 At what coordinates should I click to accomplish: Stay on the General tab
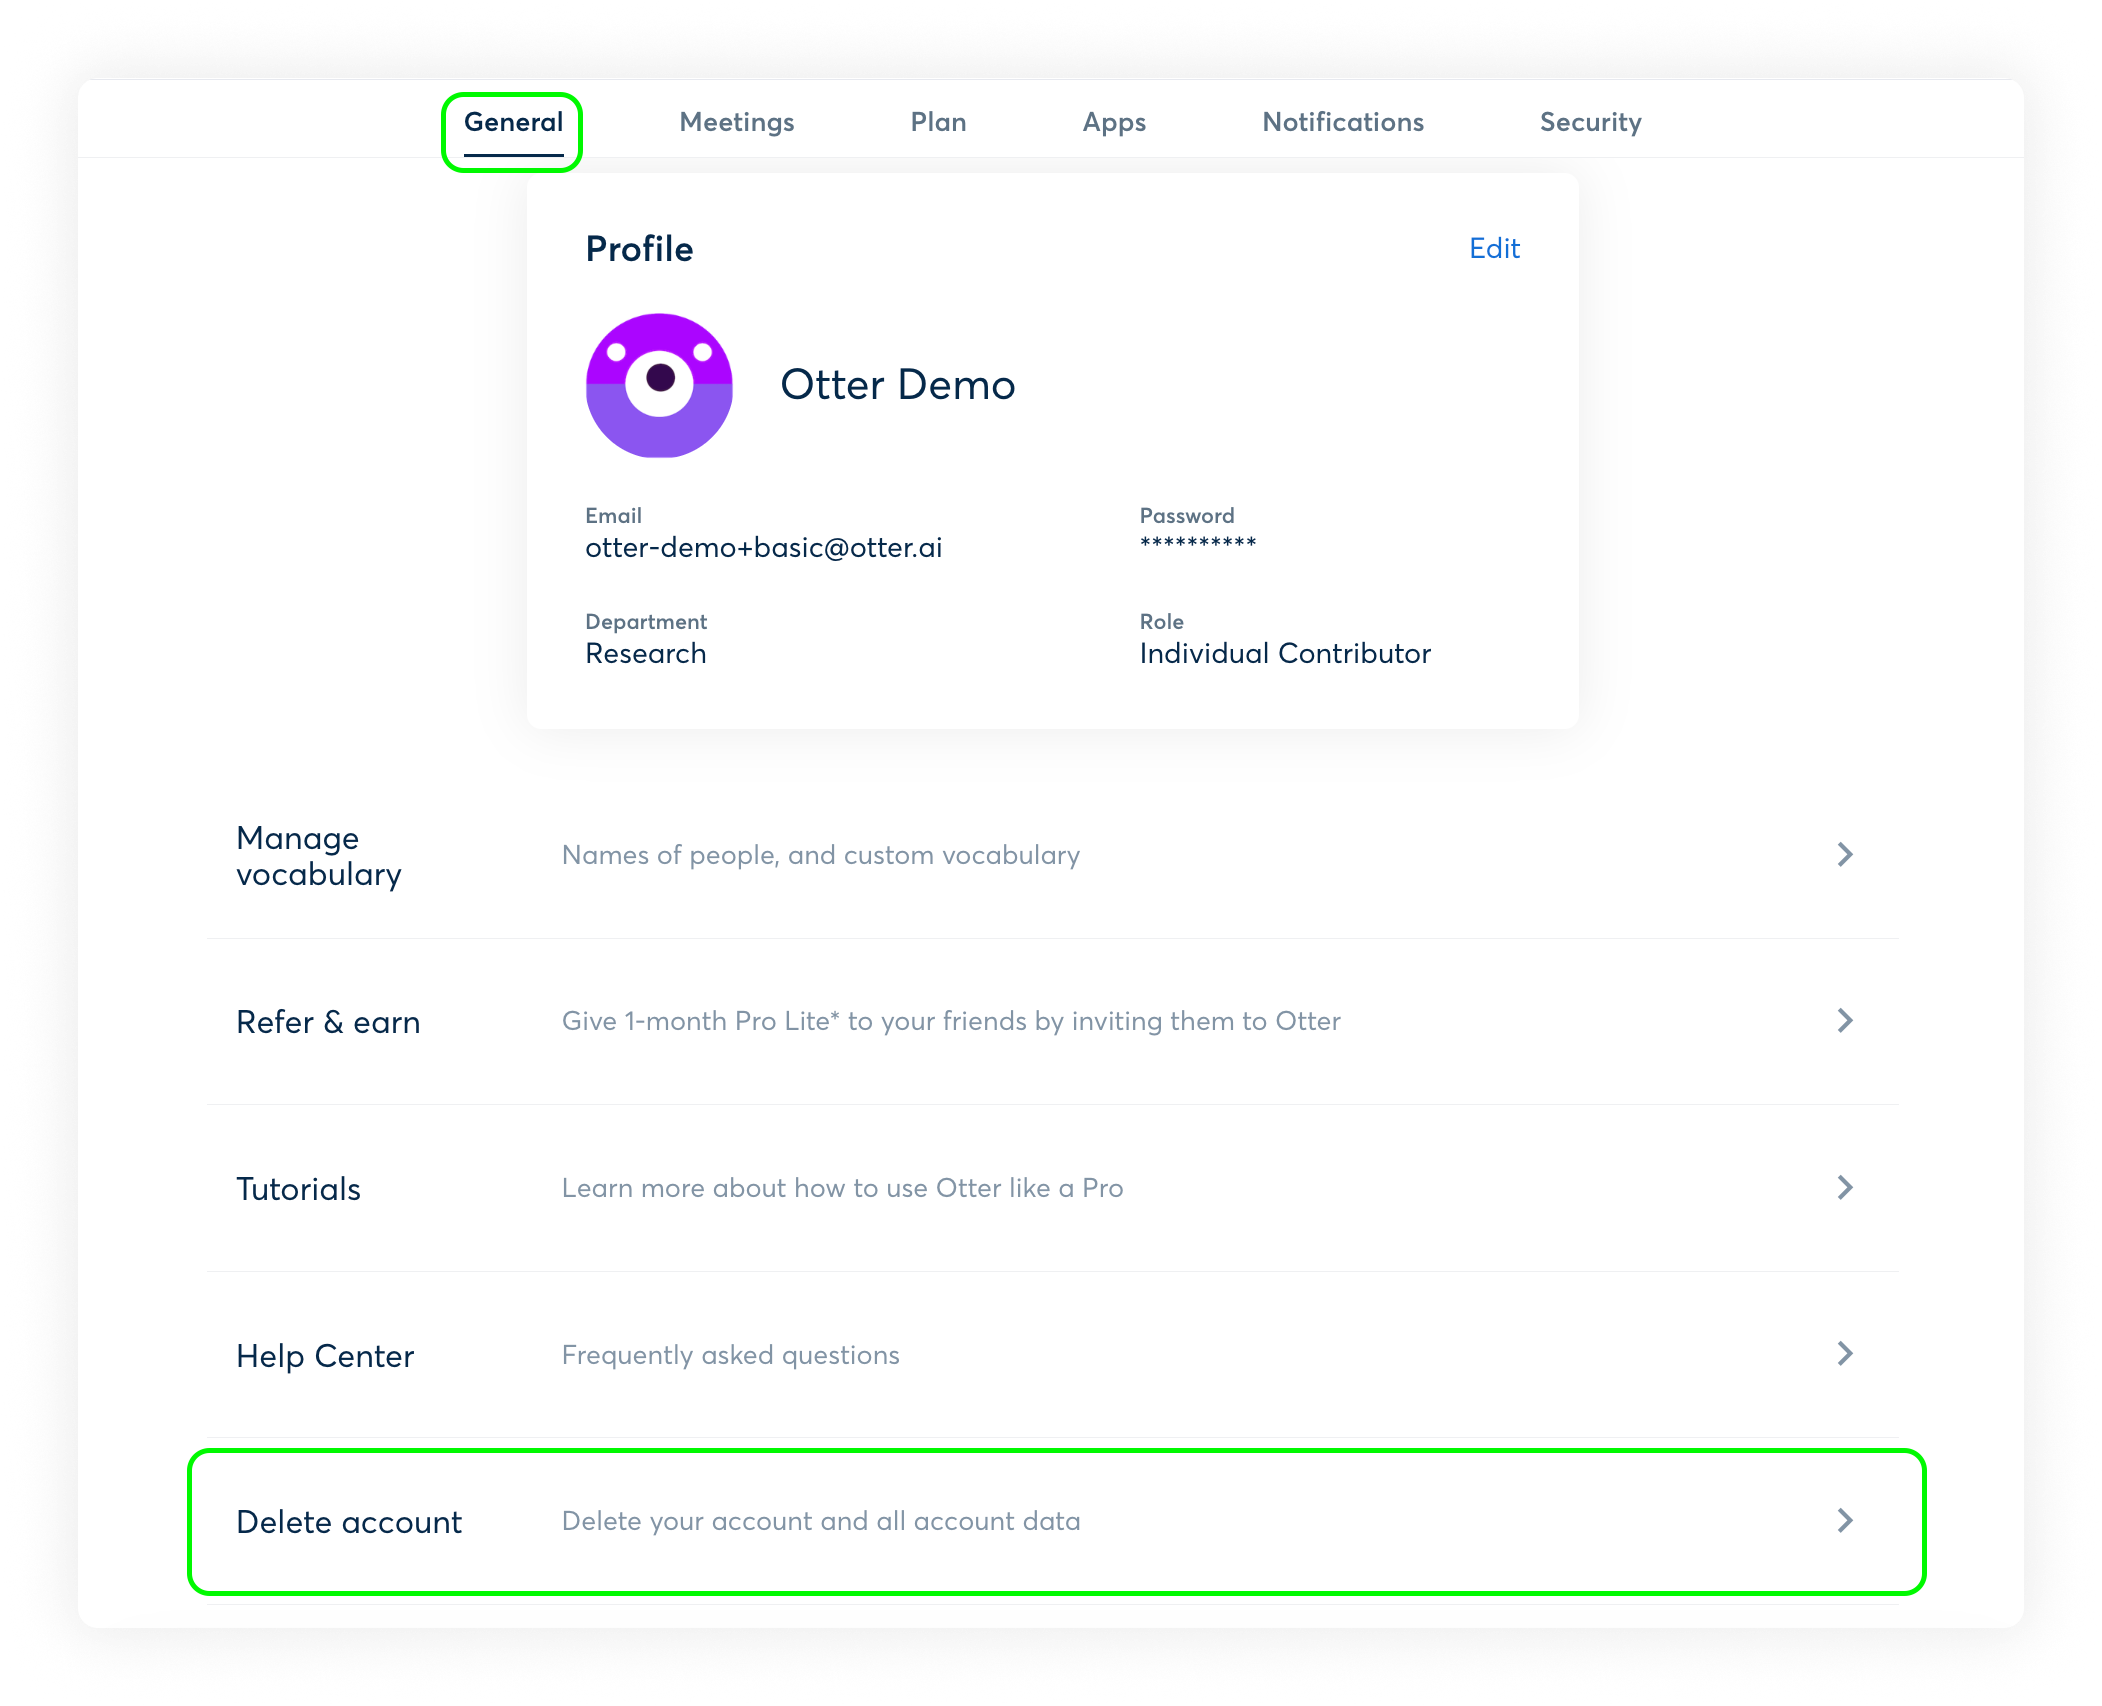513,121
